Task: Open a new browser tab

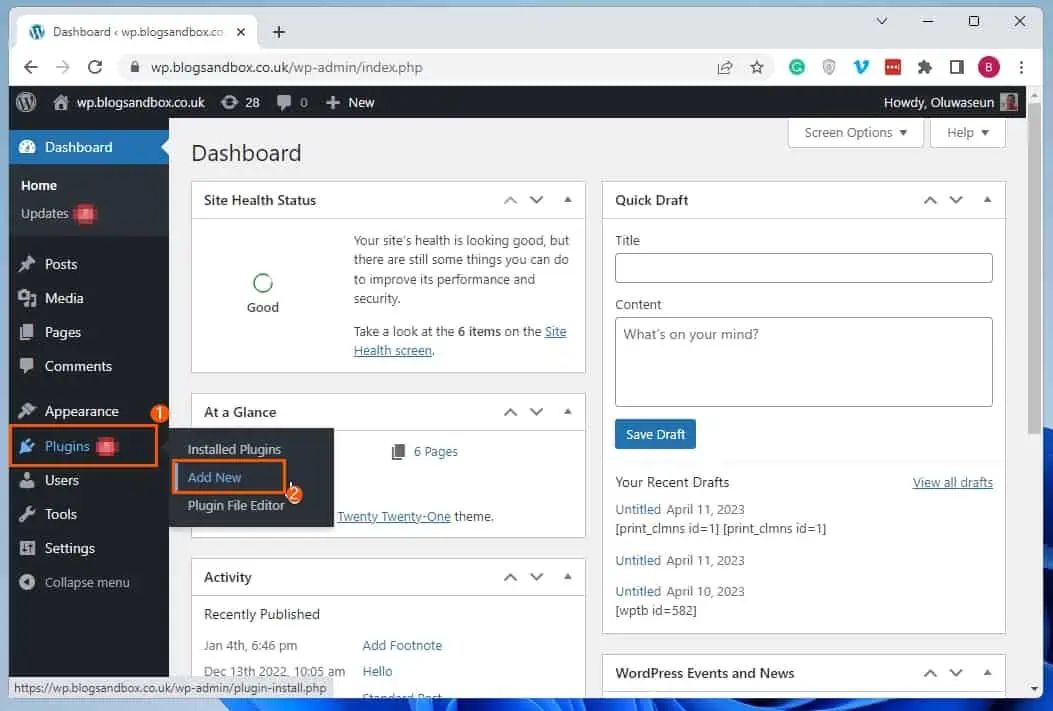Action: [x=279, y=32]
